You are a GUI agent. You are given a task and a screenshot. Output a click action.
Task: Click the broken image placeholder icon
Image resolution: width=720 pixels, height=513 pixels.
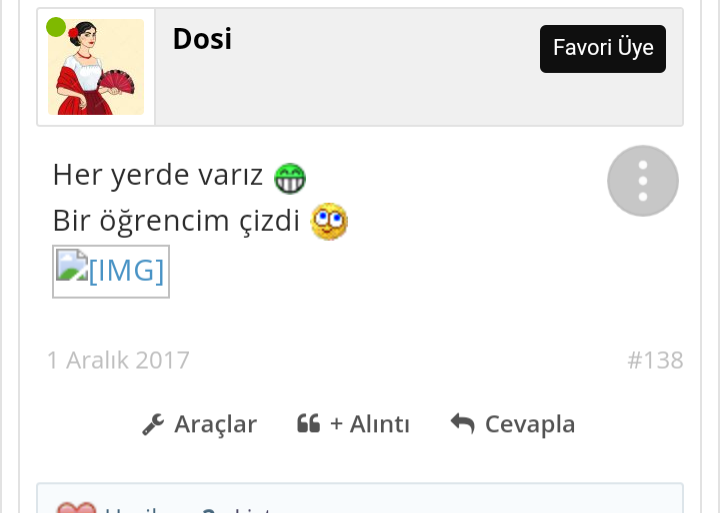pos(72,265)
